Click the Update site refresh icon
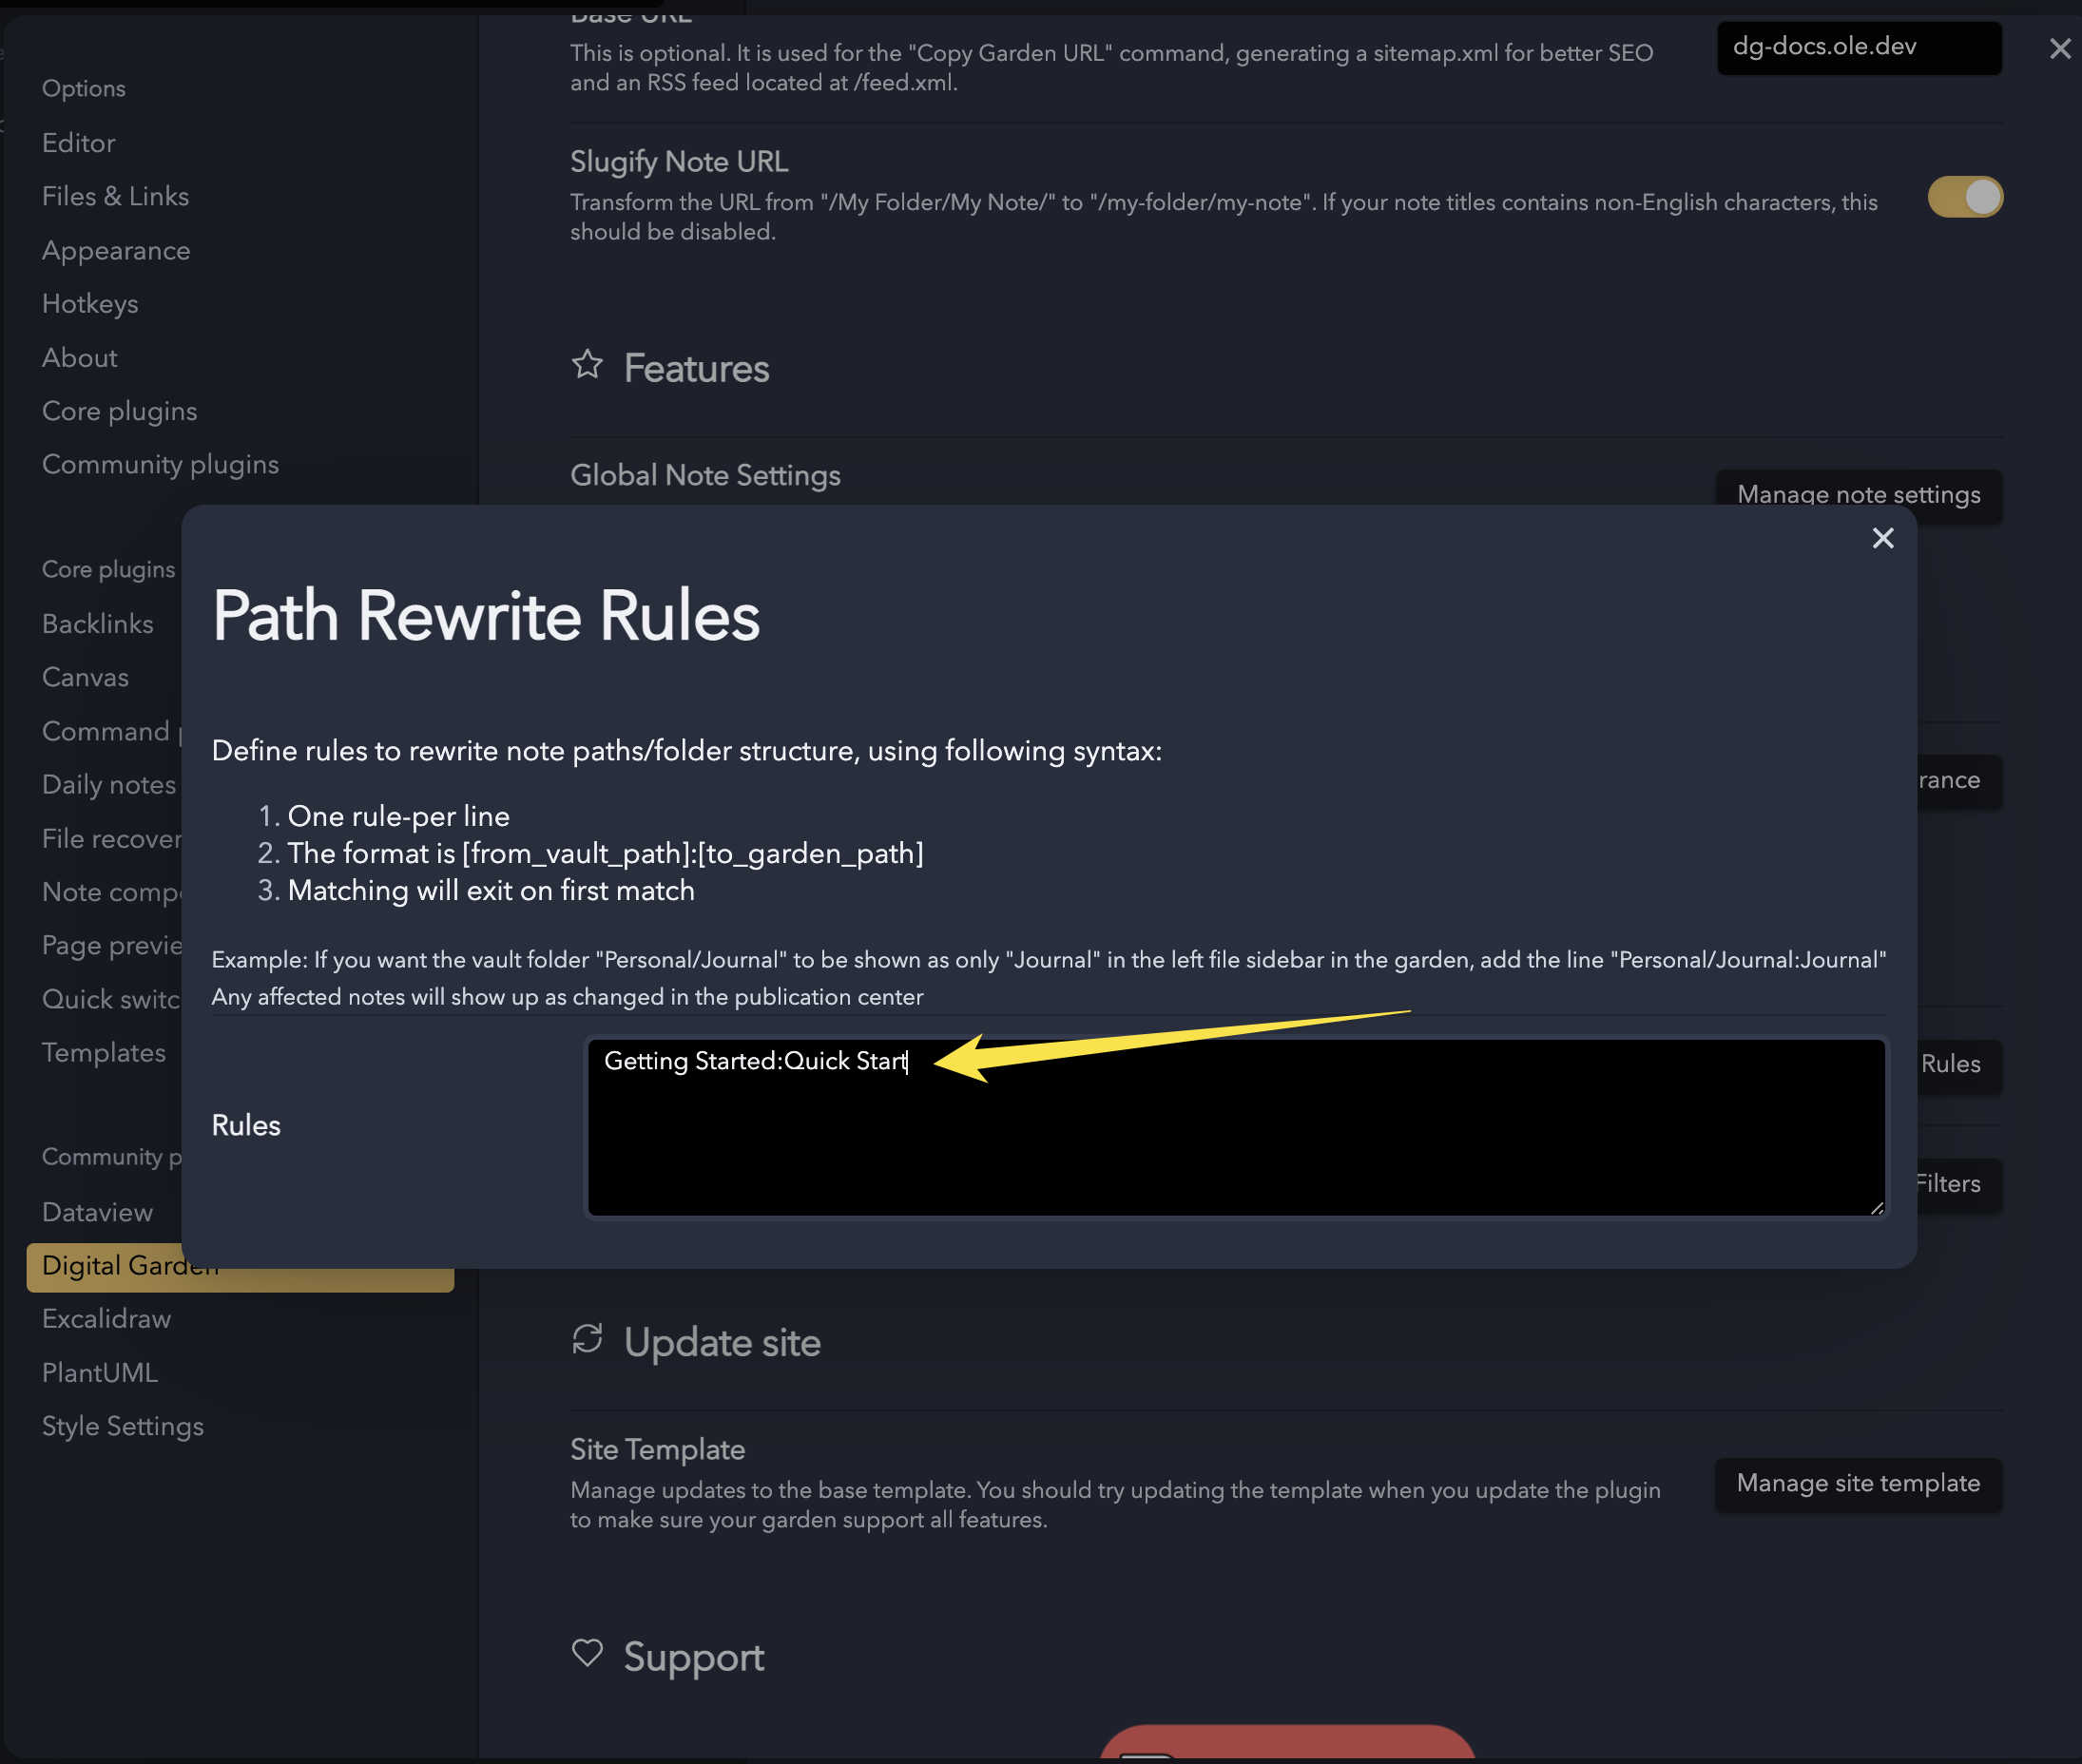The height and width of the screenshot is (1764, 2082). (587, 1339)
